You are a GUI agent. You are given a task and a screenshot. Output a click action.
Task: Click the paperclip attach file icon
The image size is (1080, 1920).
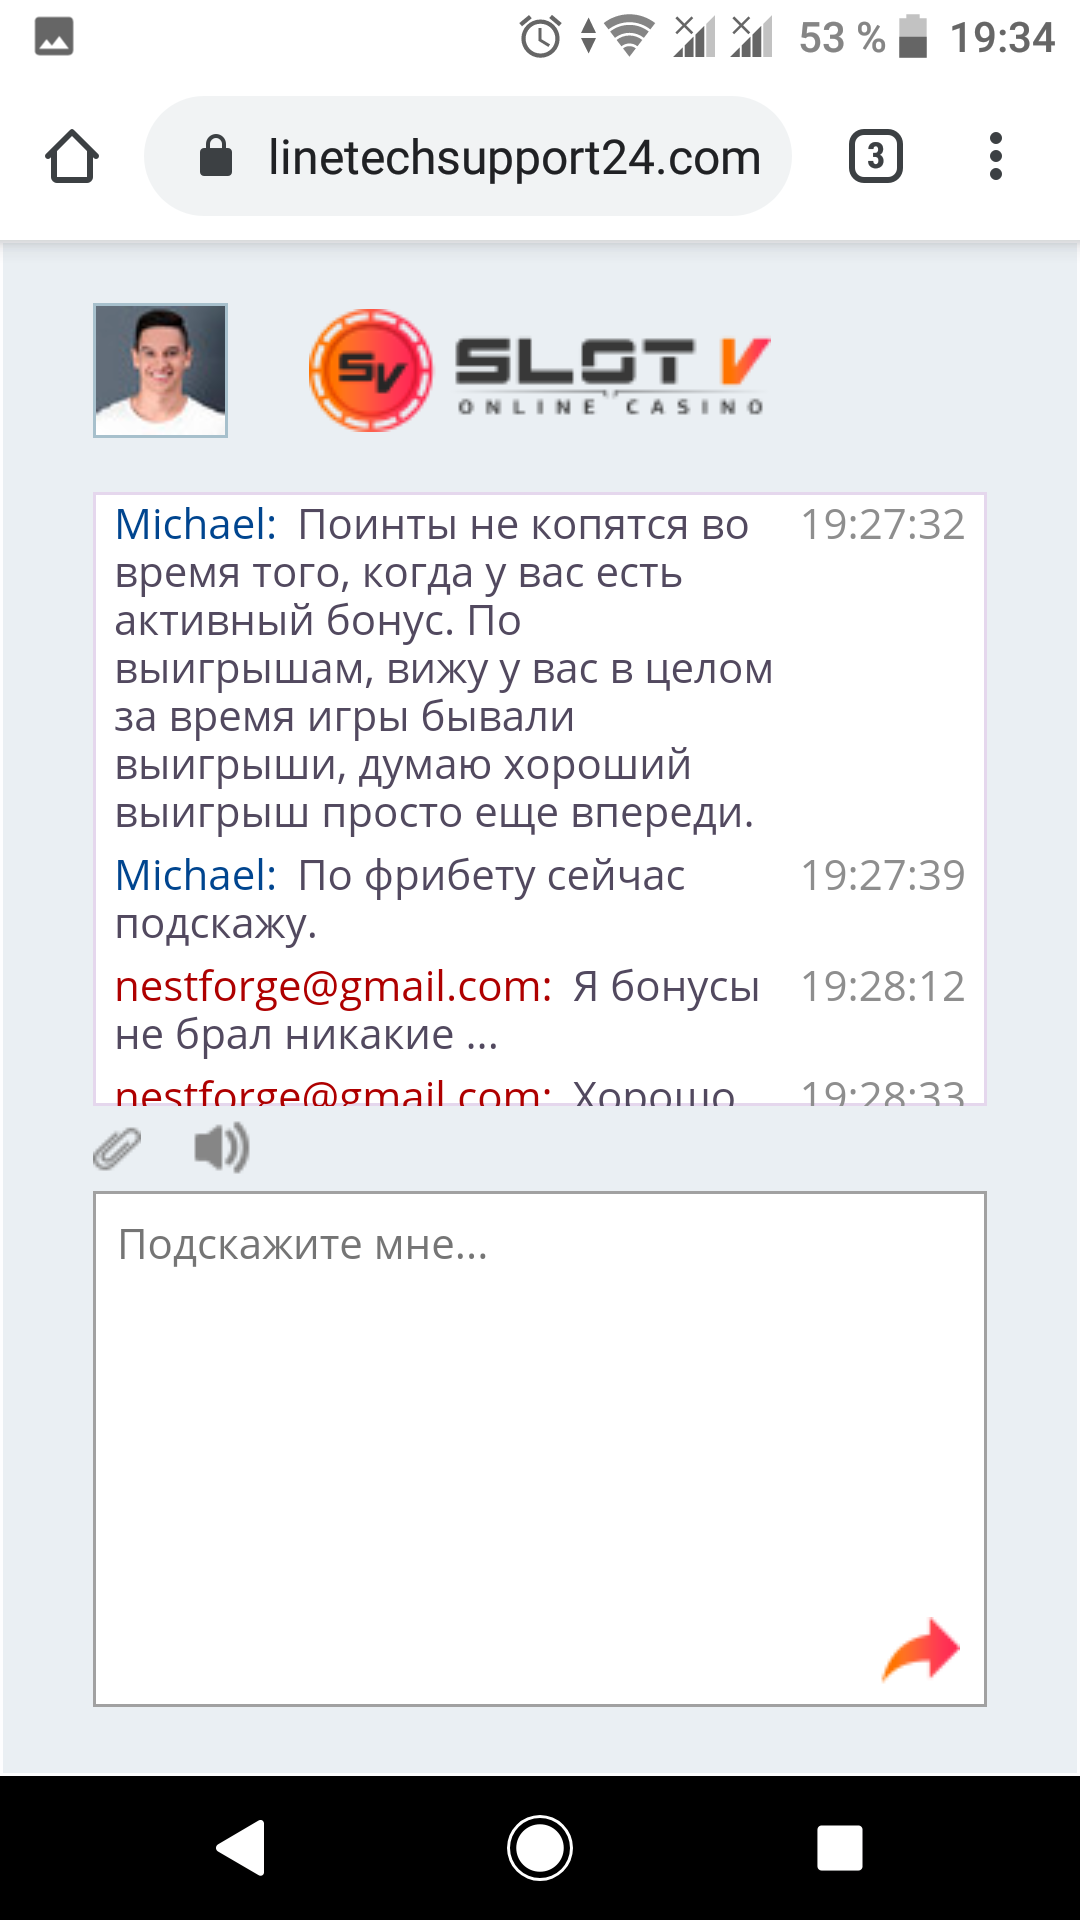coord(117,1148)
